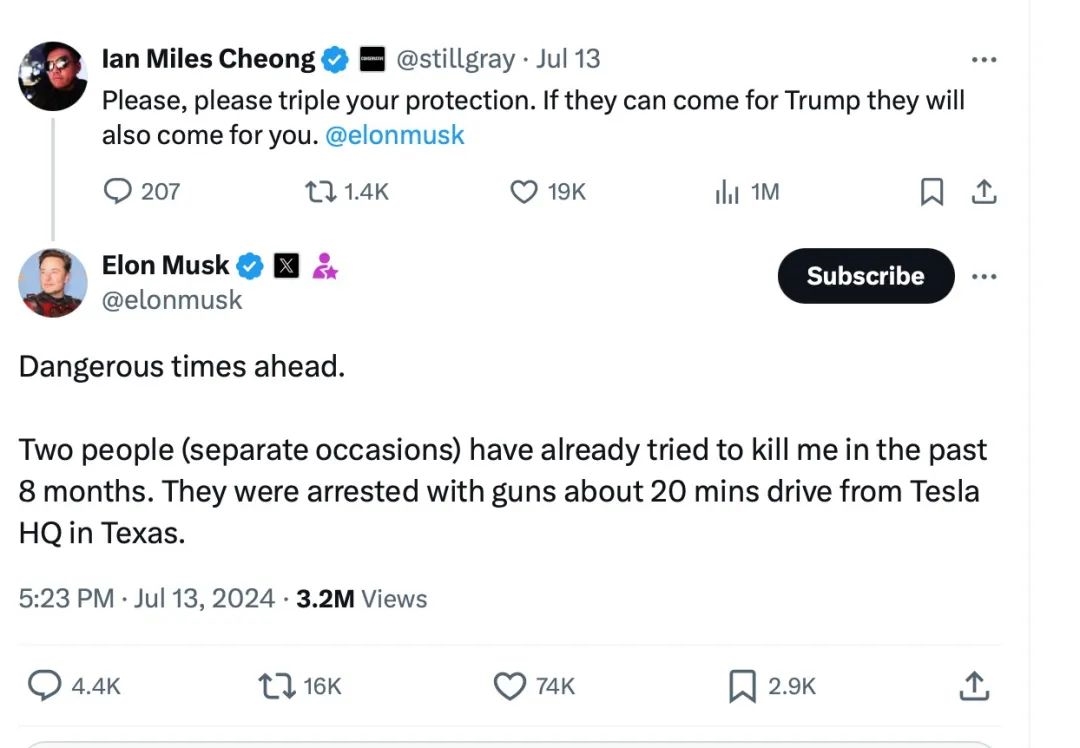Open more options for Ian Miles Cheong's post

click(984, 60)
